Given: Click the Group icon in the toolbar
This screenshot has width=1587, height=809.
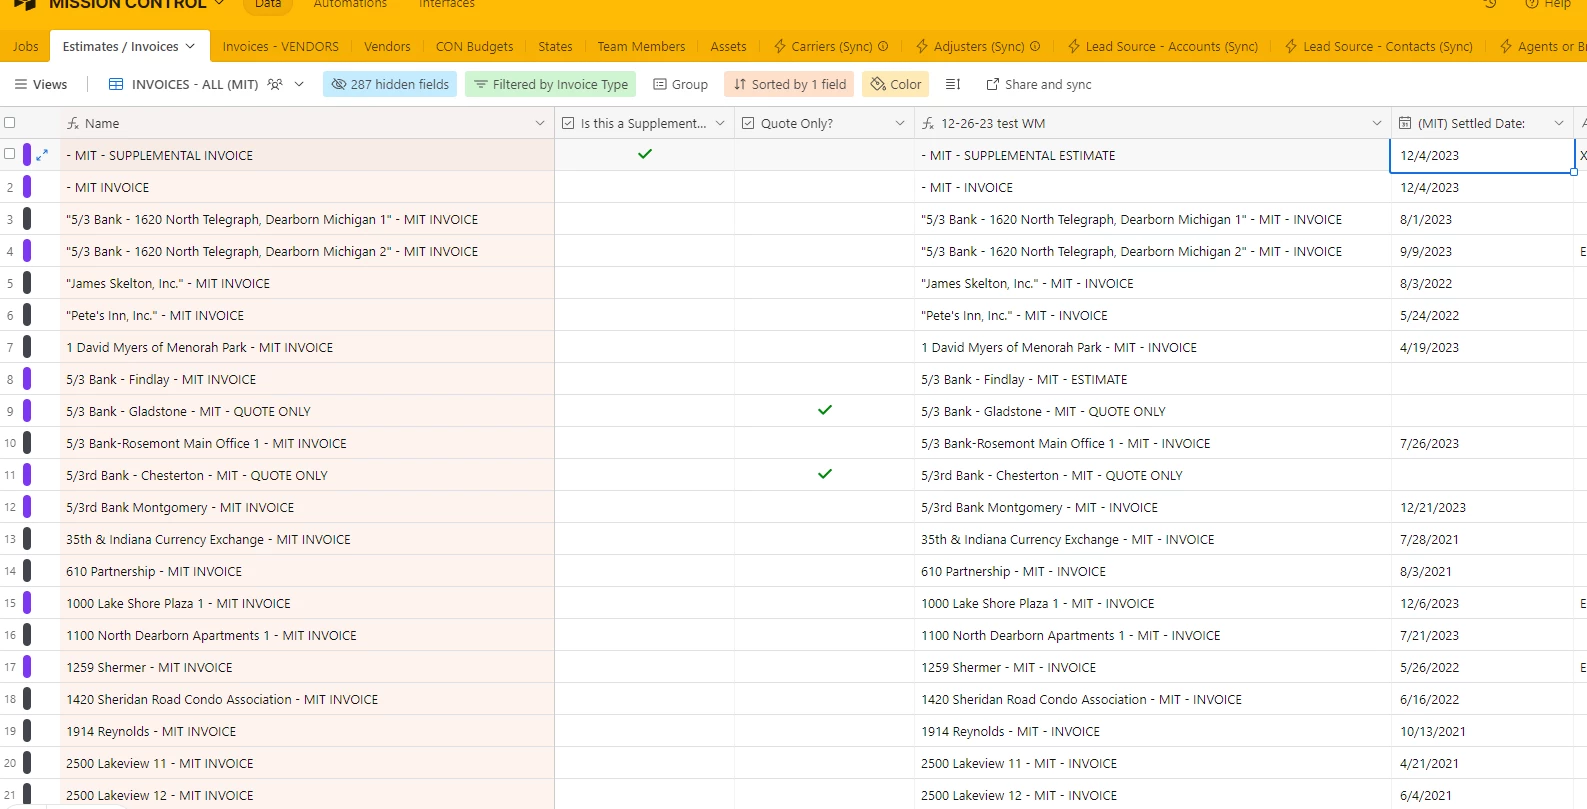Looking at the screenshot, I should (x=660, y=85).
